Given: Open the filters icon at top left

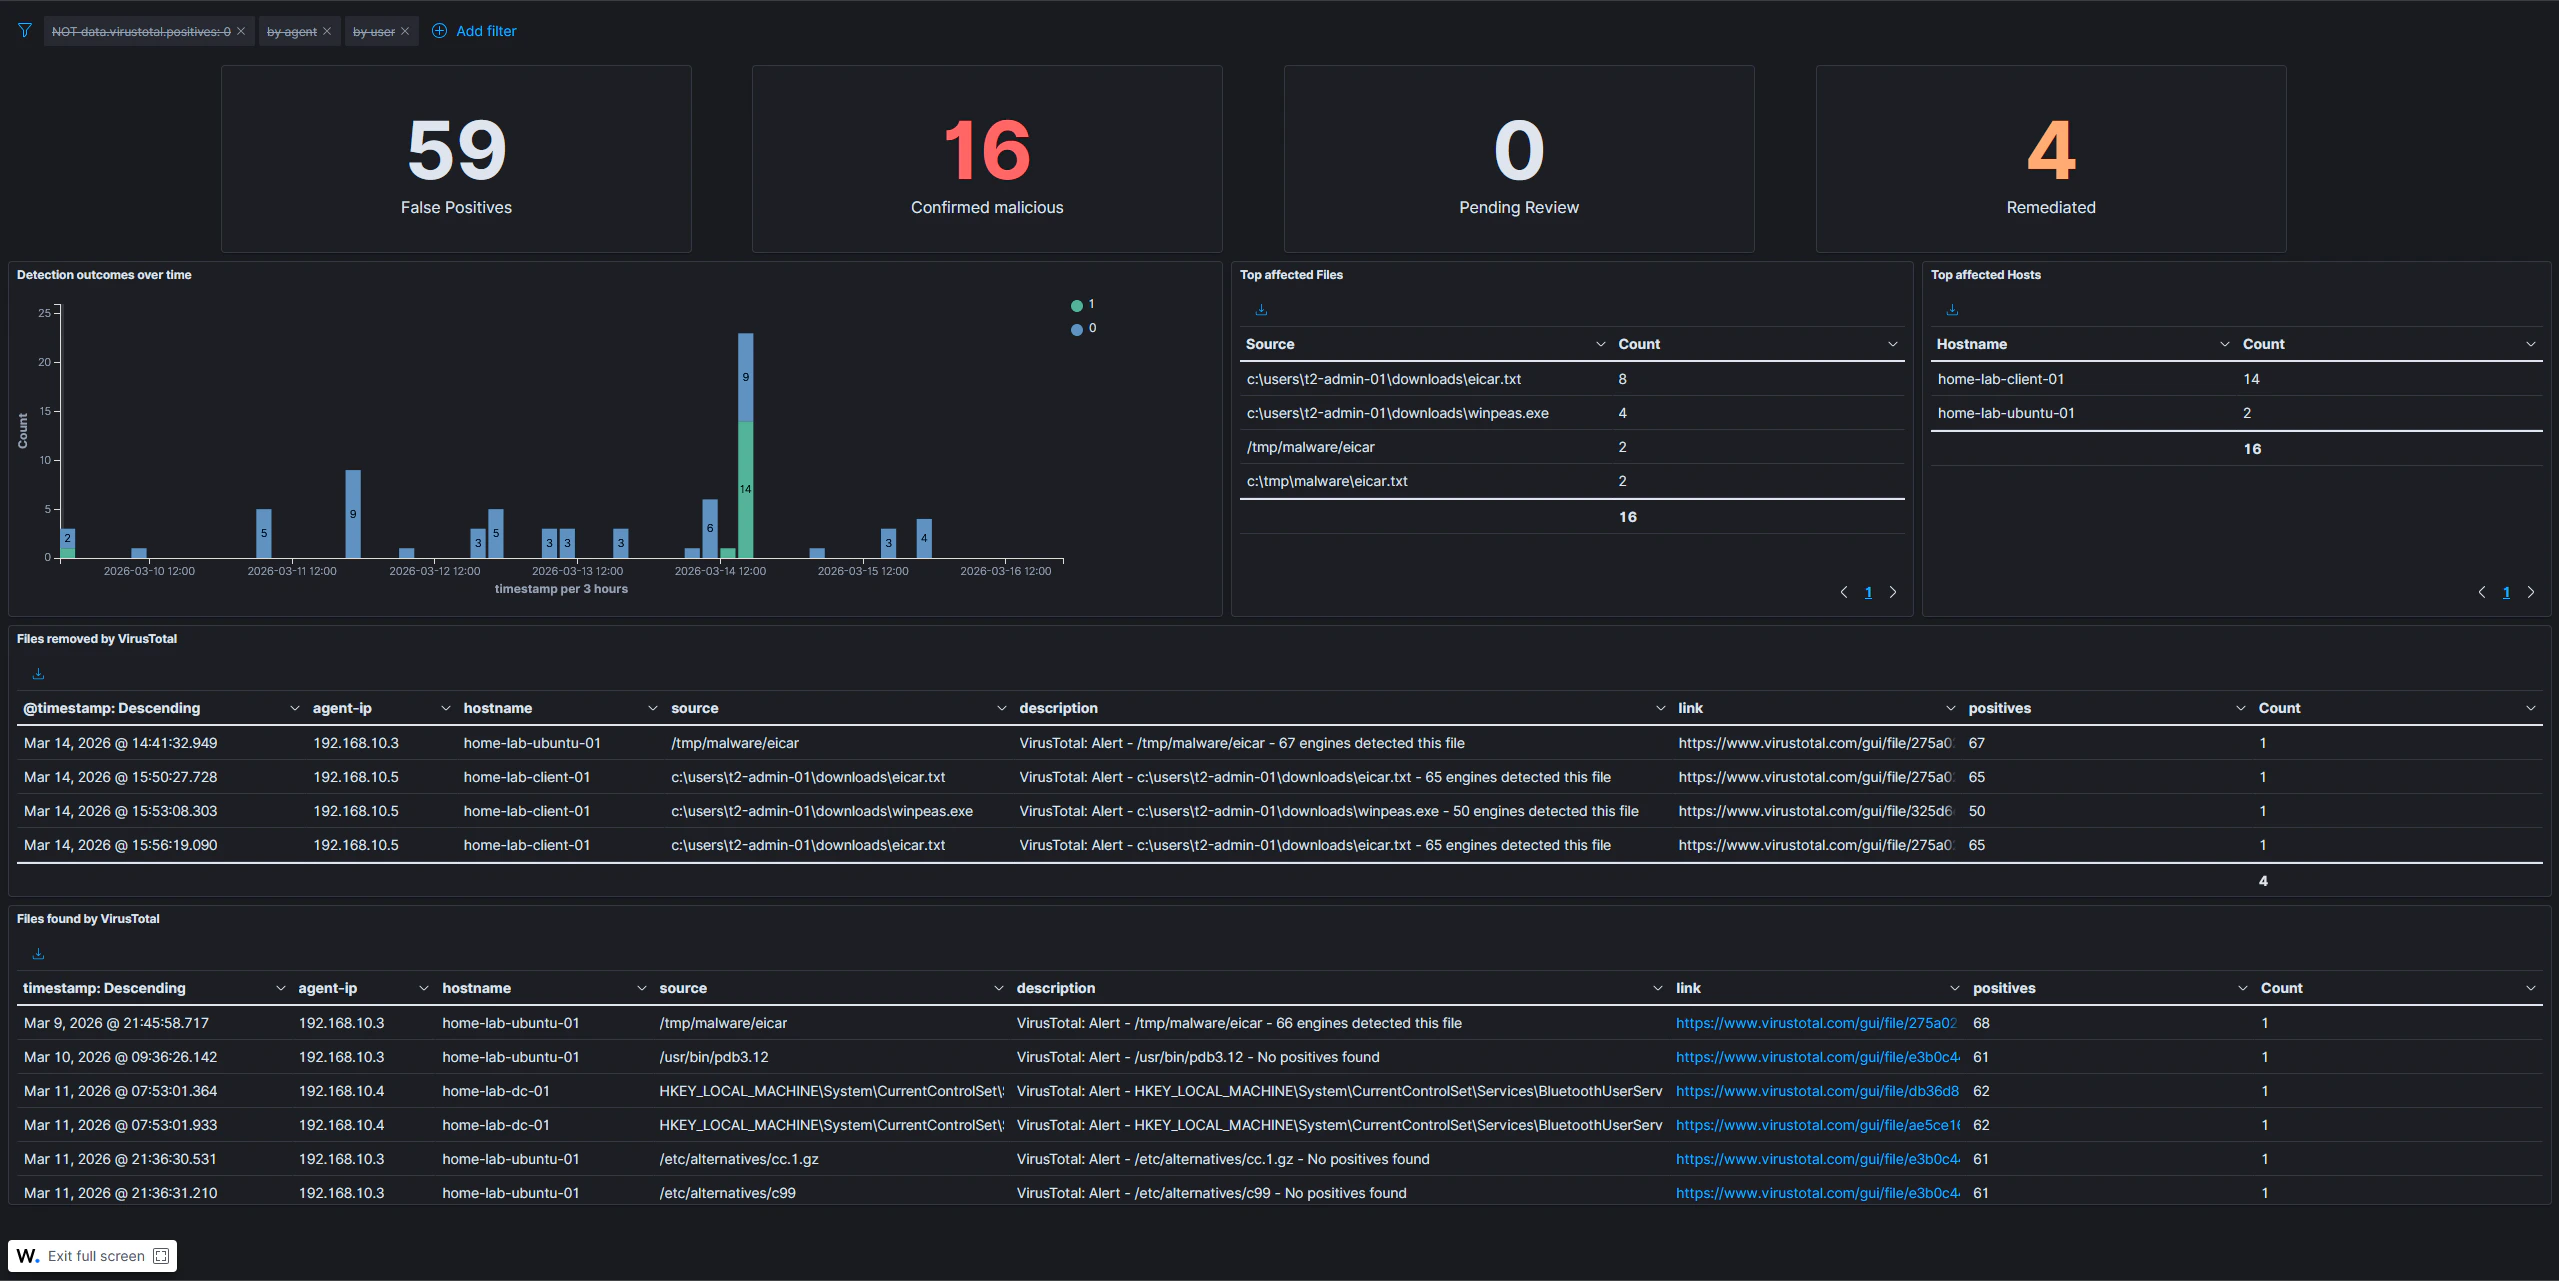Looking at the screenshot, I should [x=25, y=31].
